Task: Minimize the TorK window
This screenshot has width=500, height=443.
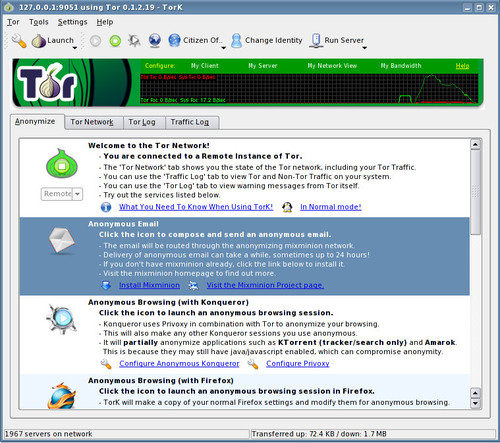Action: coord(468,7)
